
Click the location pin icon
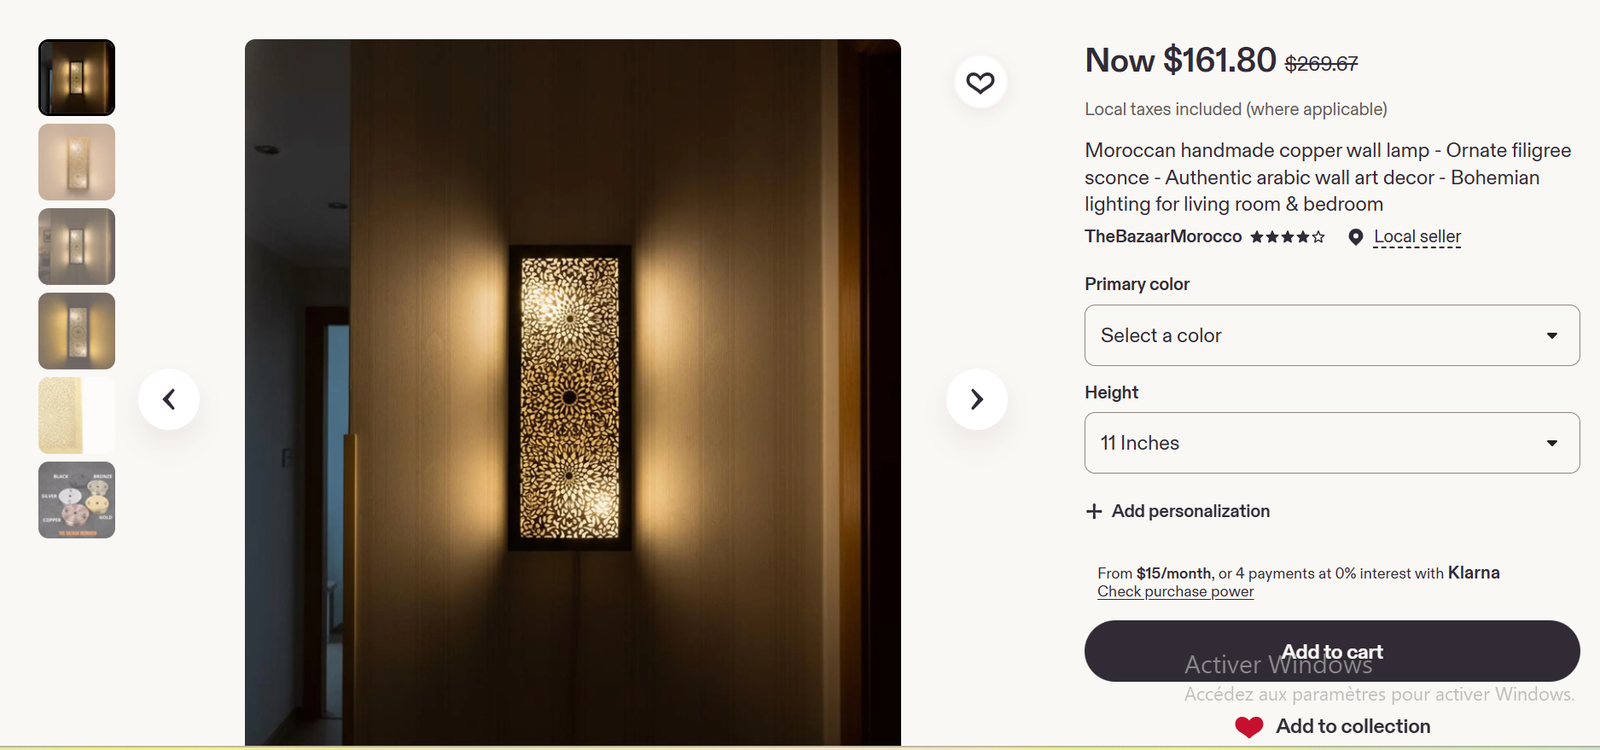pos(1355,237)
